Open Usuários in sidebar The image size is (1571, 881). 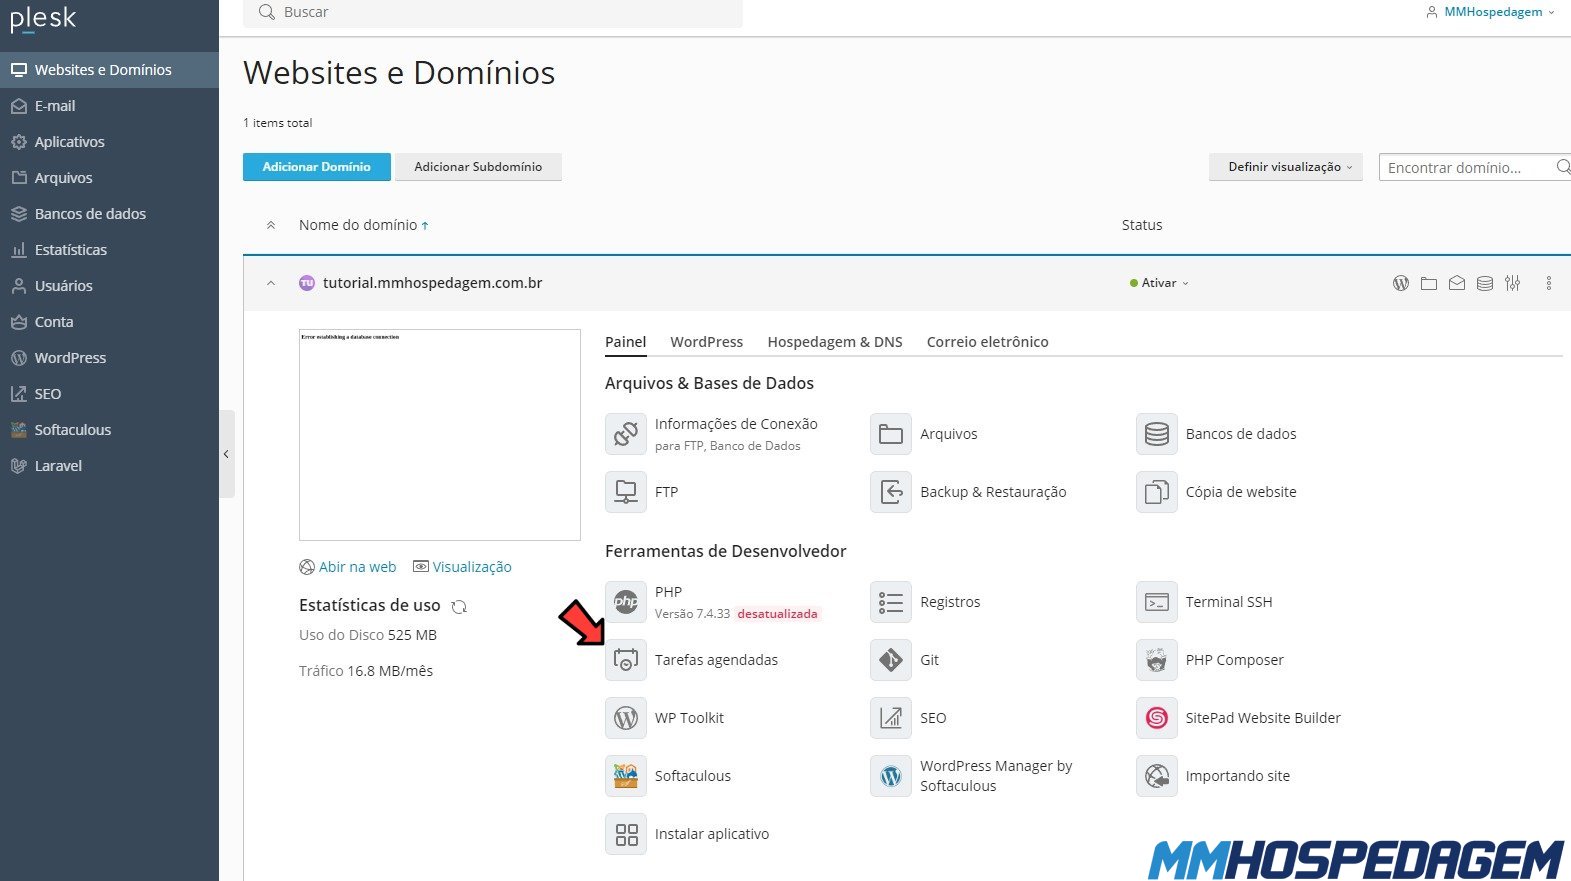pos(109,286)
